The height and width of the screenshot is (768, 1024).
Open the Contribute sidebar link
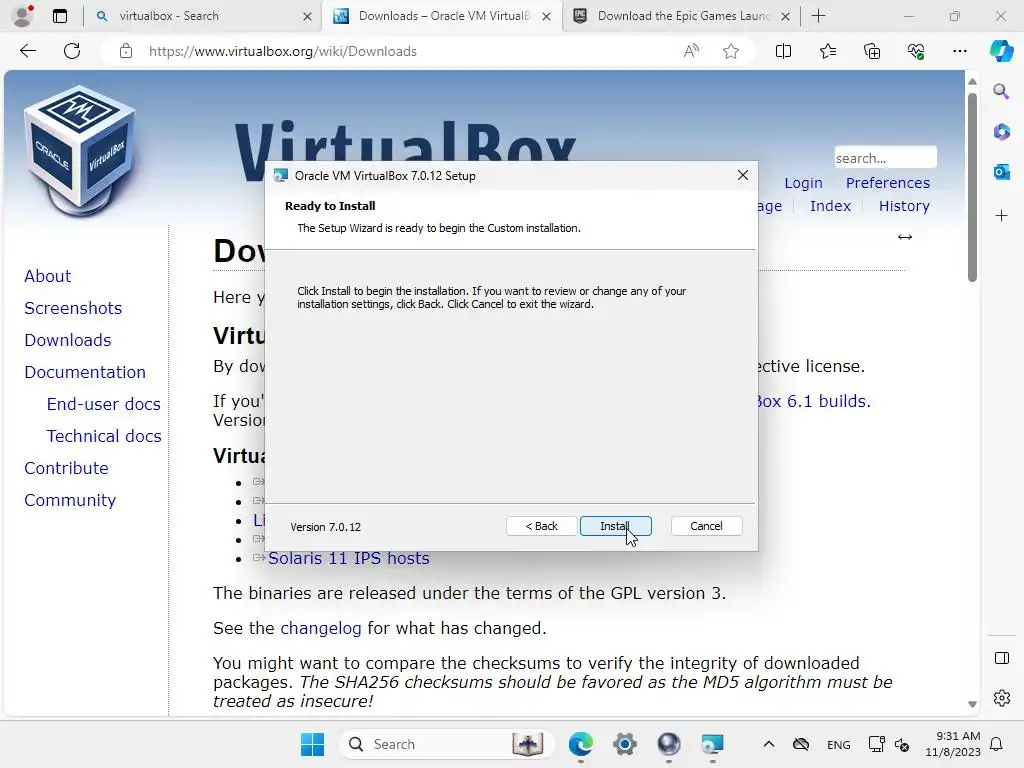point(66,468)
